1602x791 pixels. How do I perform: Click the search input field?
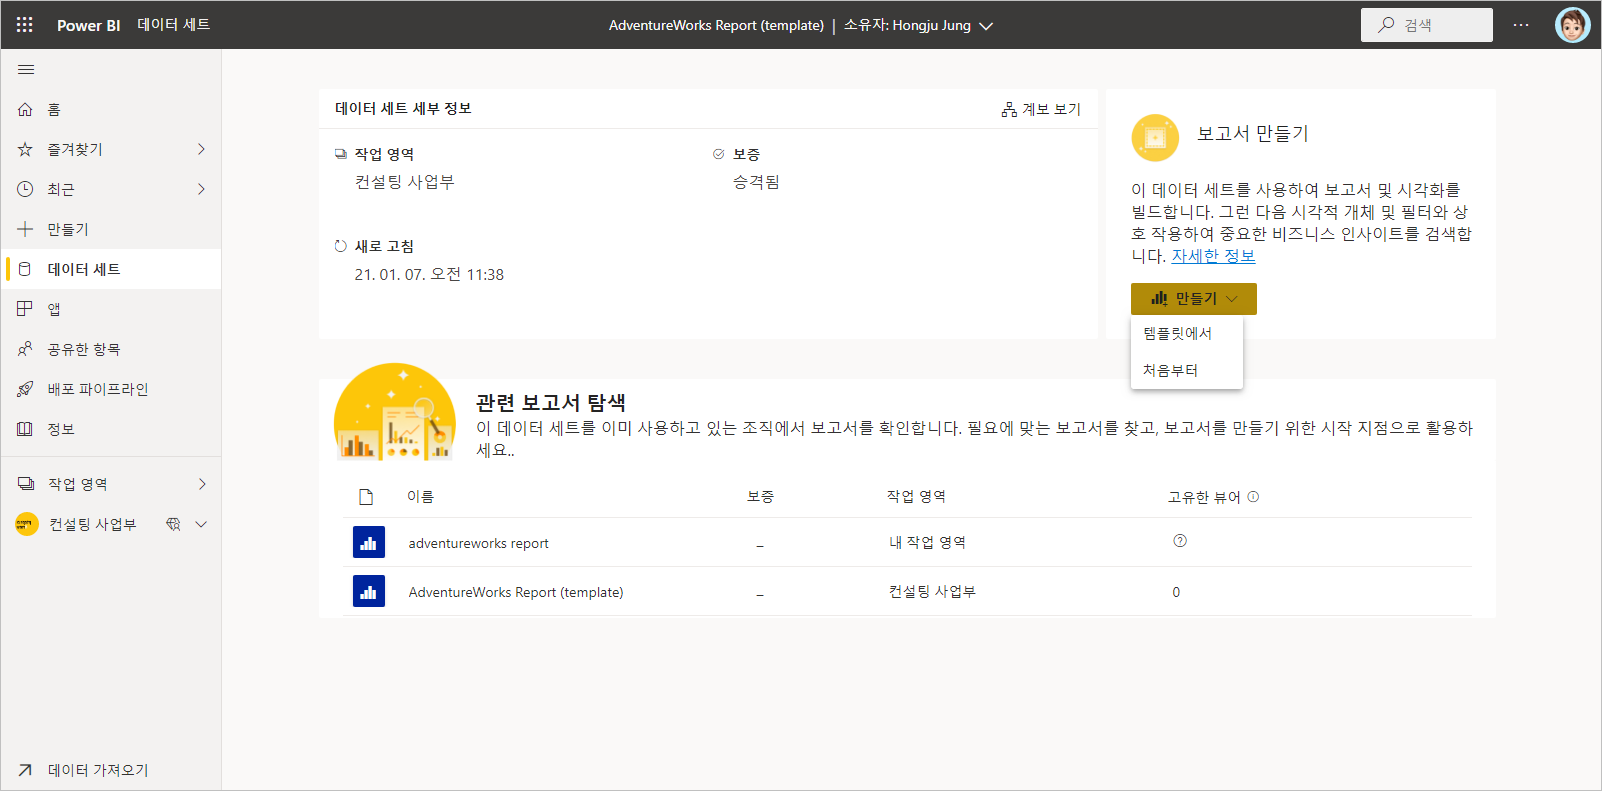coord(1426,25)
